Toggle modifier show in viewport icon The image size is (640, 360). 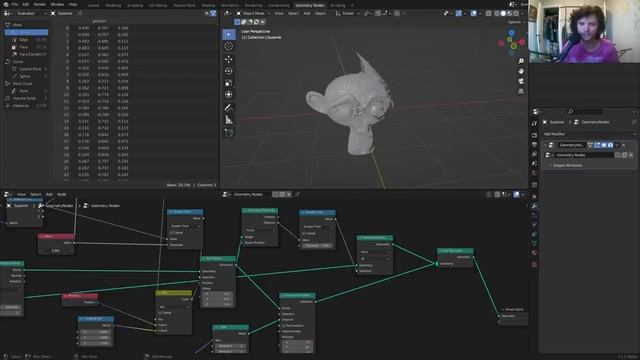(603, 145)
